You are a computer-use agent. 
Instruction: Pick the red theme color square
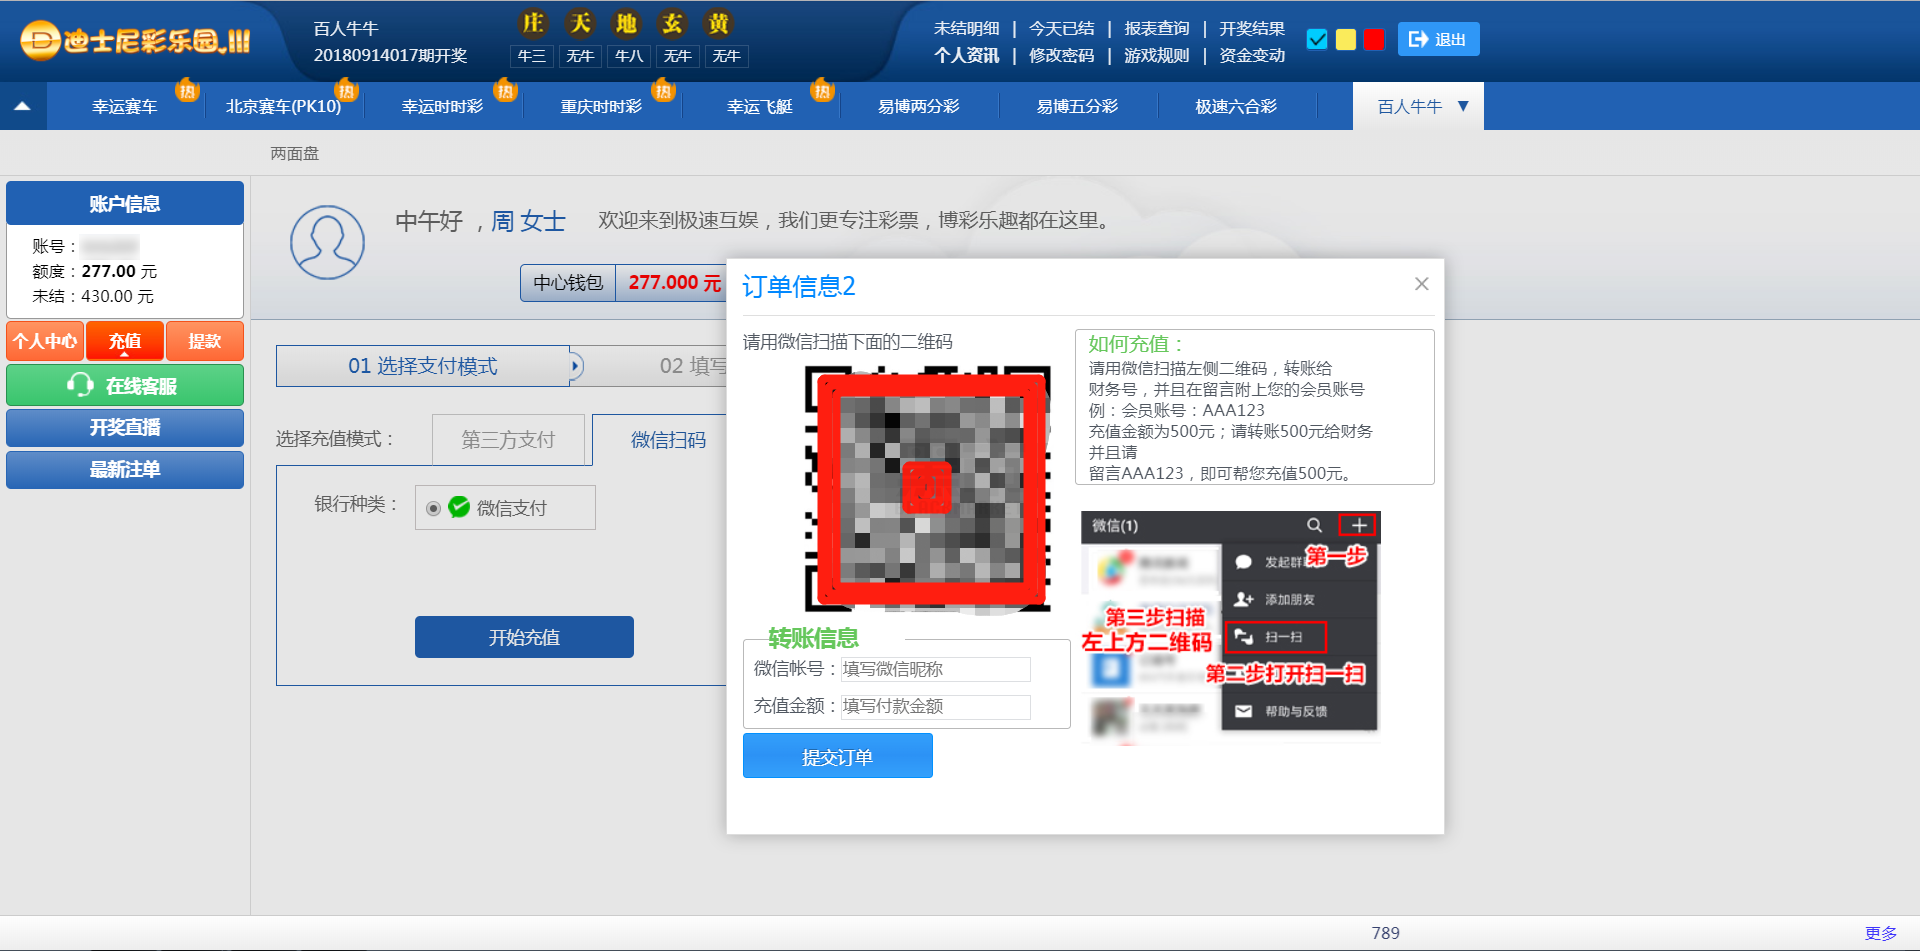(x=1374, y=39)
